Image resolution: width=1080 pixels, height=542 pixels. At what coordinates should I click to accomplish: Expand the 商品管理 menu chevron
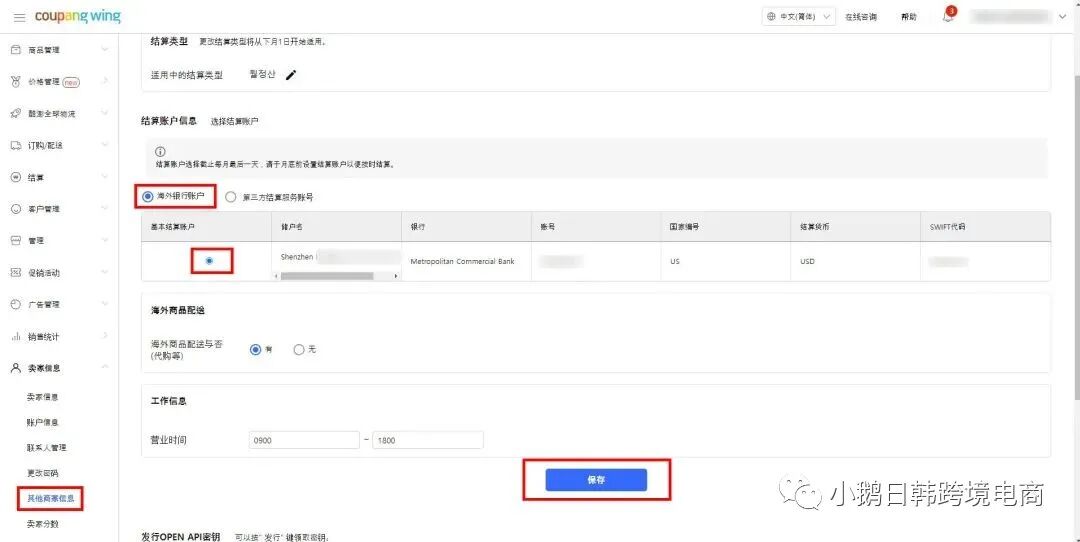point(105,50)
